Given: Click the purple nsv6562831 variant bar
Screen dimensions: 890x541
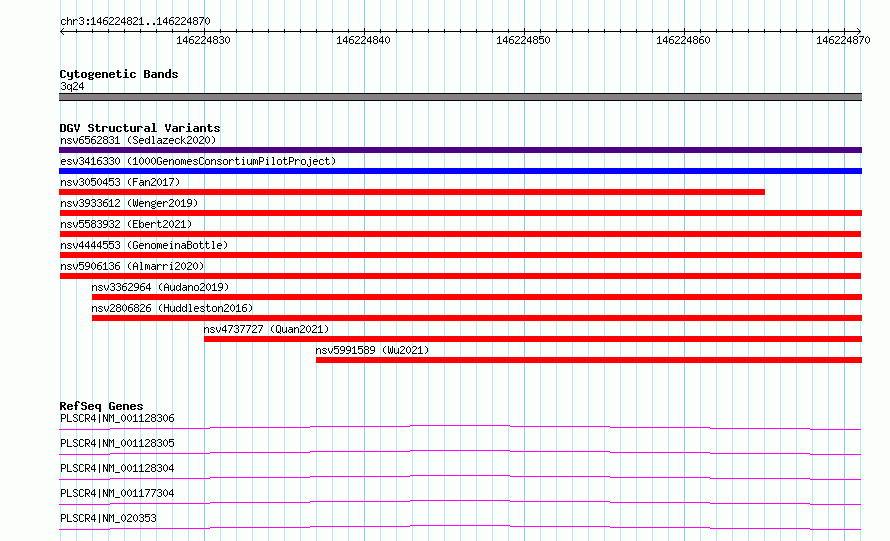Looking at the screenshot, I should pyautogui.click(x=460, y=150).
